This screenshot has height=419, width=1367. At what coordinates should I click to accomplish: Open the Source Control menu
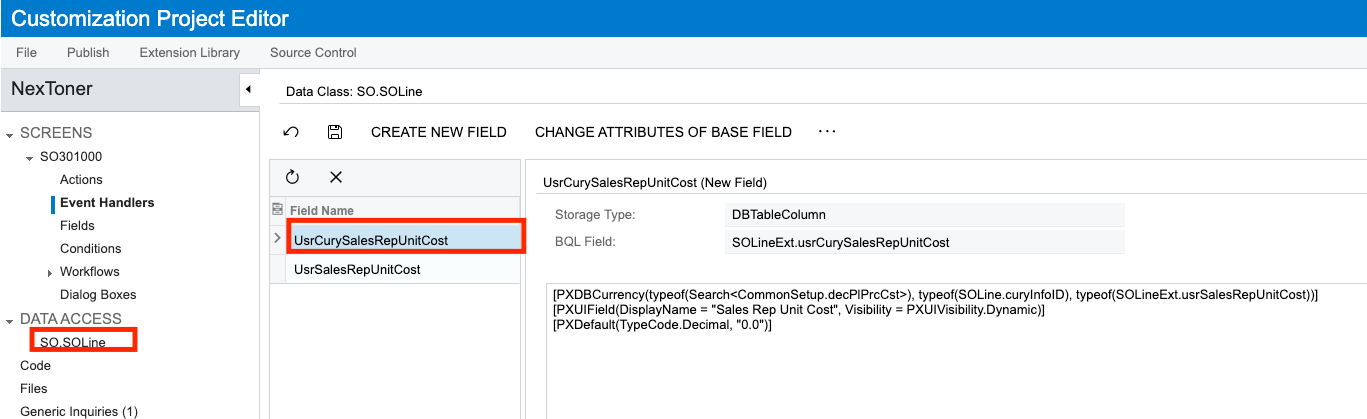coord(313,52)
